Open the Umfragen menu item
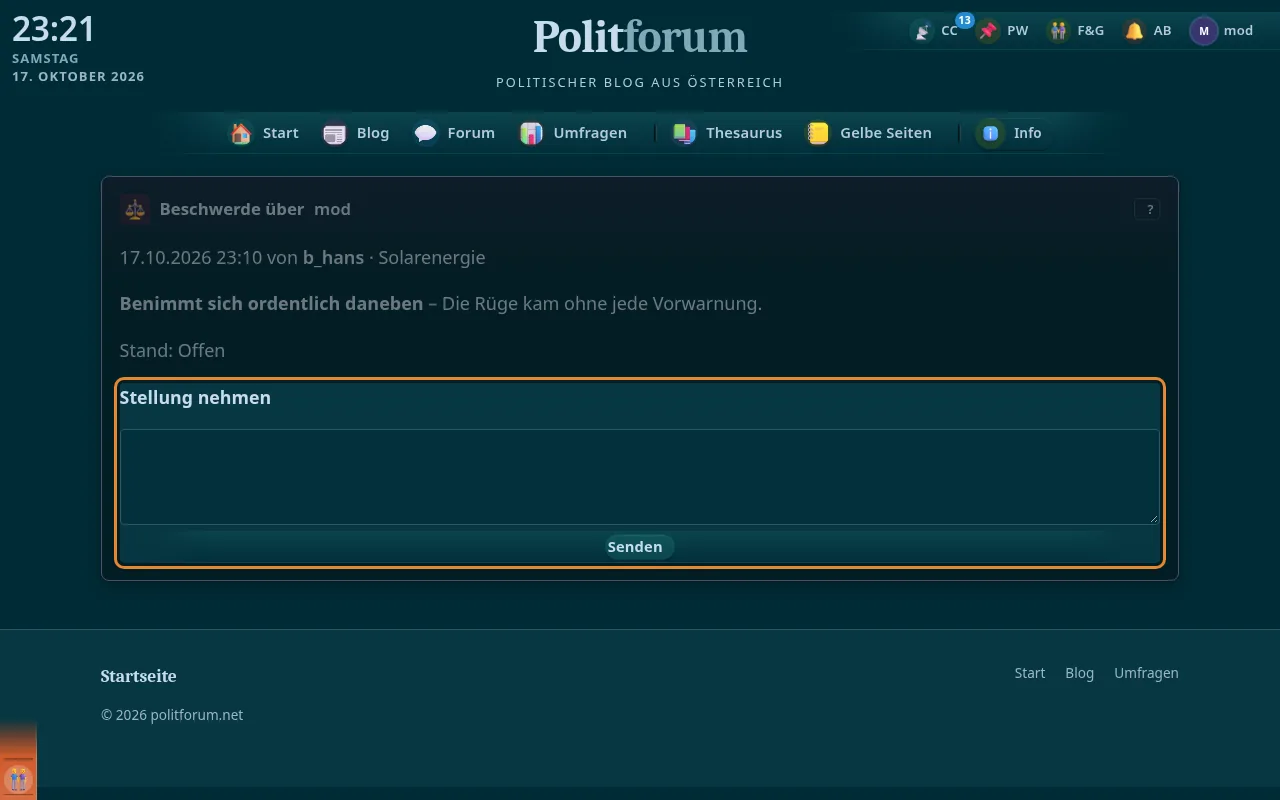 pyautogui.click(x=574, y=133)
